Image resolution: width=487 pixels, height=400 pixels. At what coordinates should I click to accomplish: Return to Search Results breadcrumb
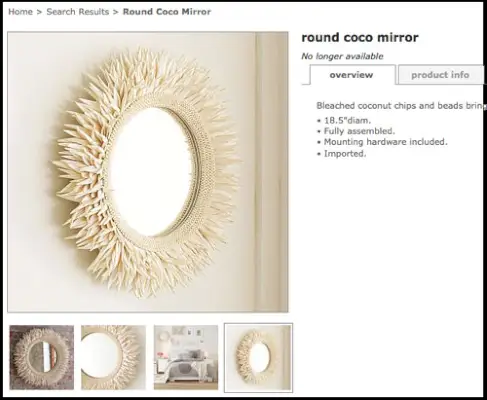pyautogui.click(x=78, y=12)
